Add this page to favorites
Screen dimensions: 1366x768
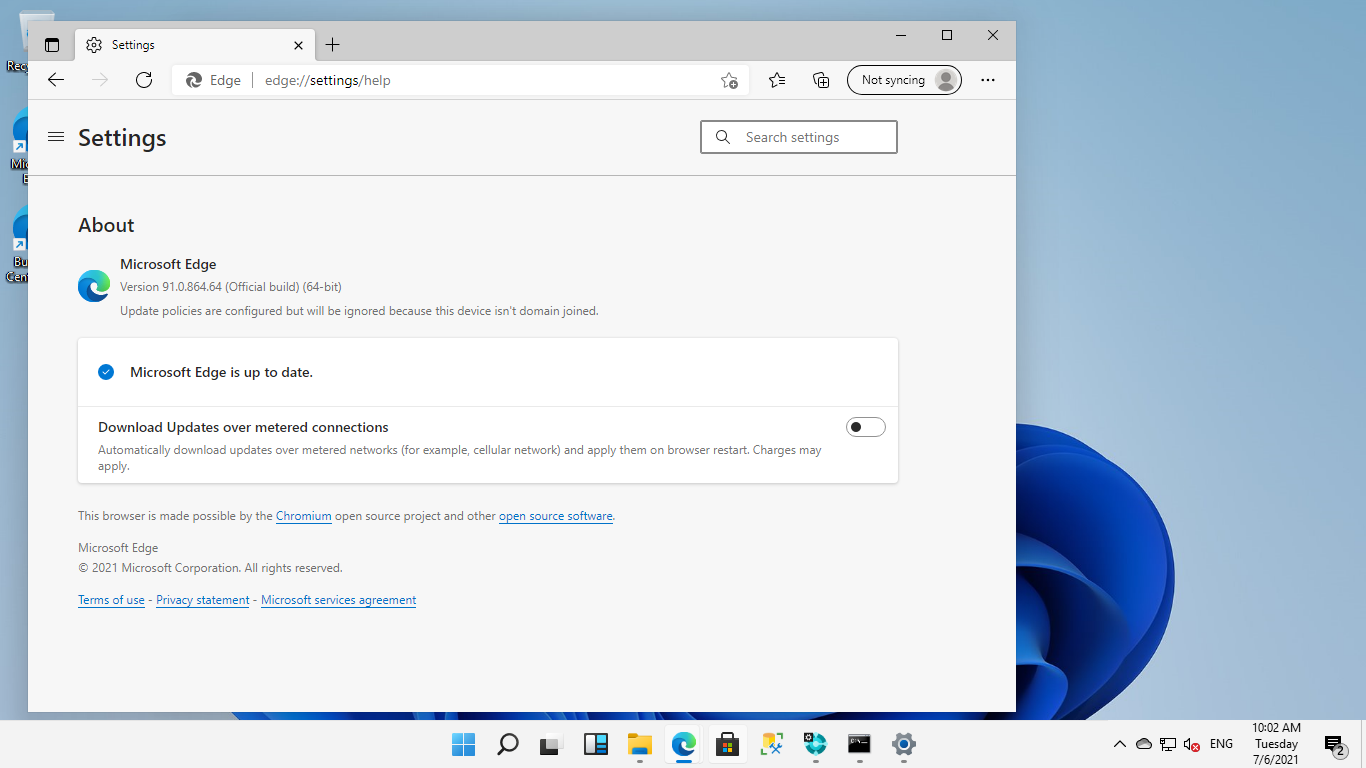coord(729,80)
